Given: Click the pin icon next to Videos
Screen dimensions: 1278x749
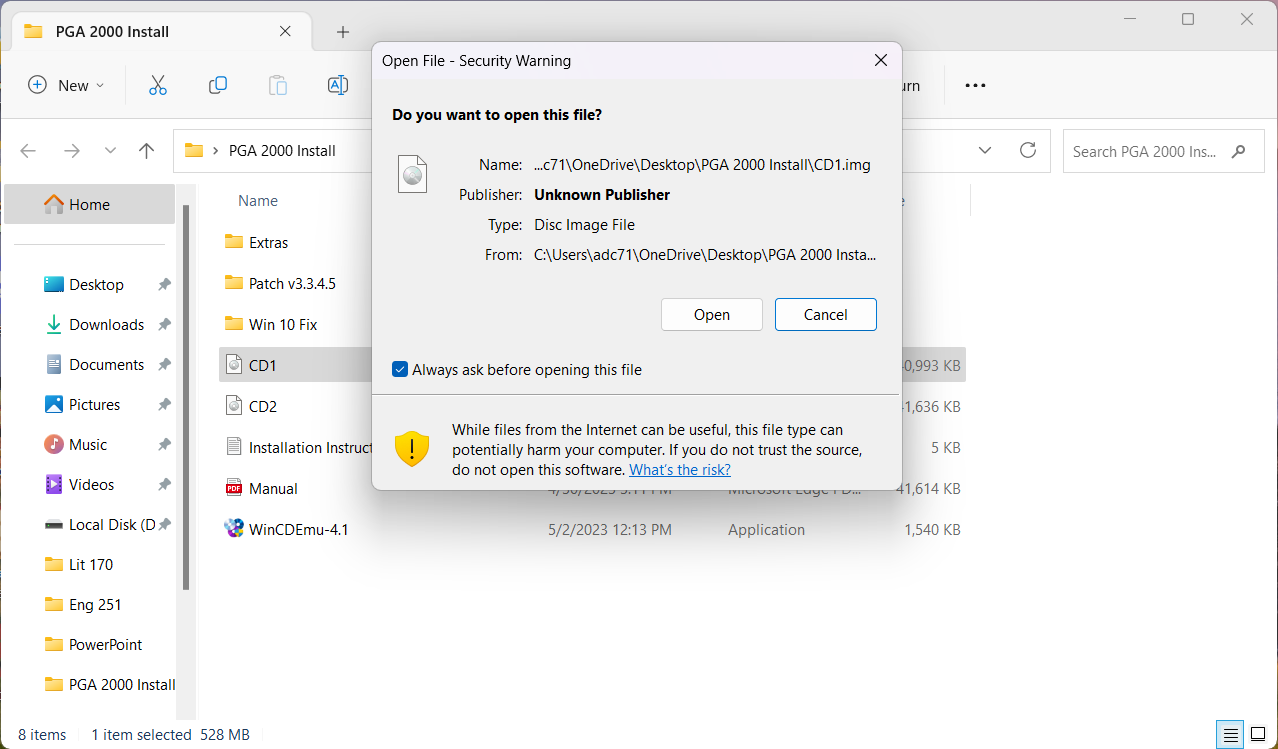Looking at the screenshot, I should [164, 485].
